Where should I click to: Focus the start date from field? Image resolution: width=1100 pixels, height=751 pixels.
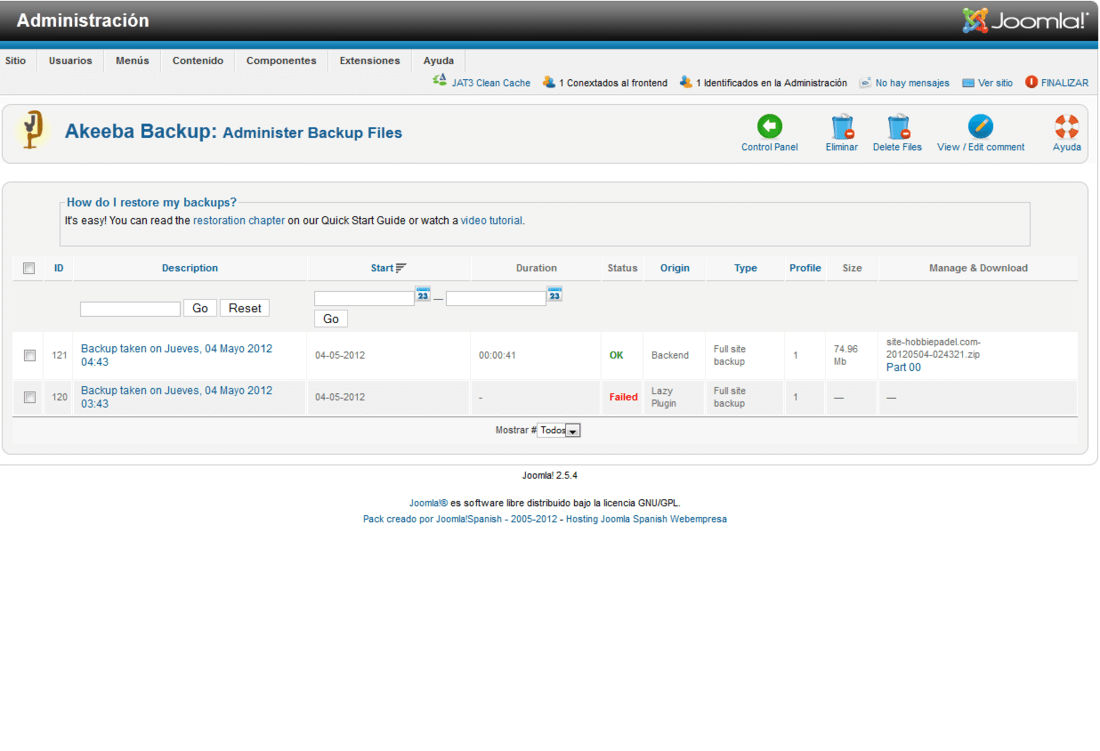coord(364,298)
